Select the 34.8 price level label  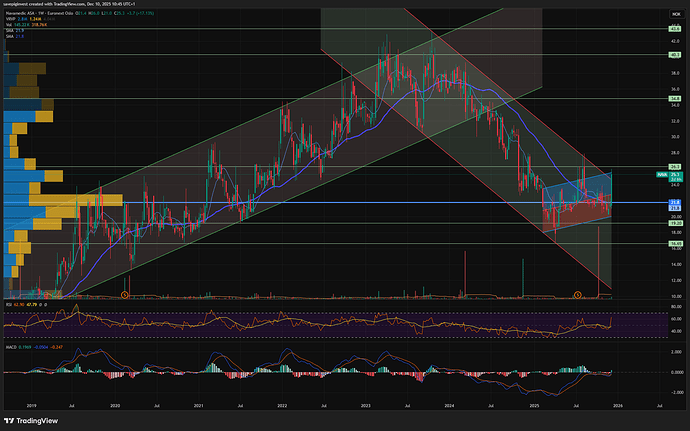(675, 99)
